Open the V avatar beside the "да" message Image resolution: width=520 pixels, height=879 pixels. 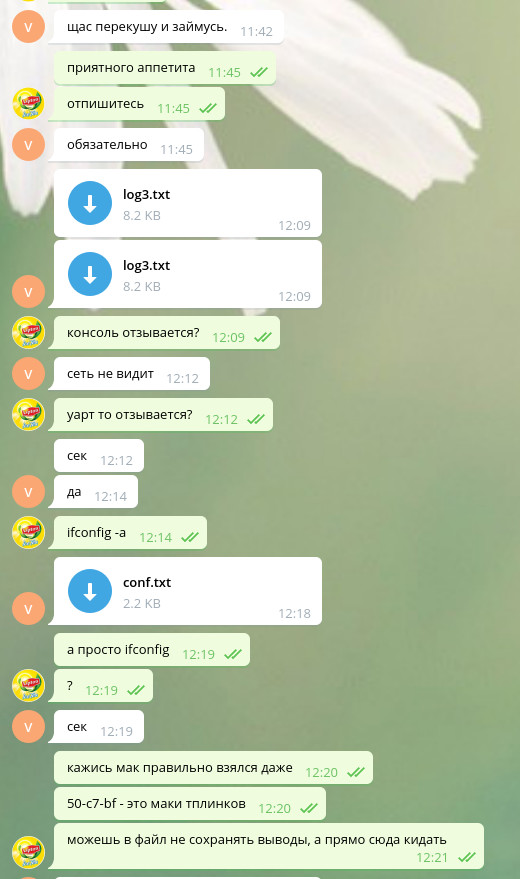coord(29,492)
